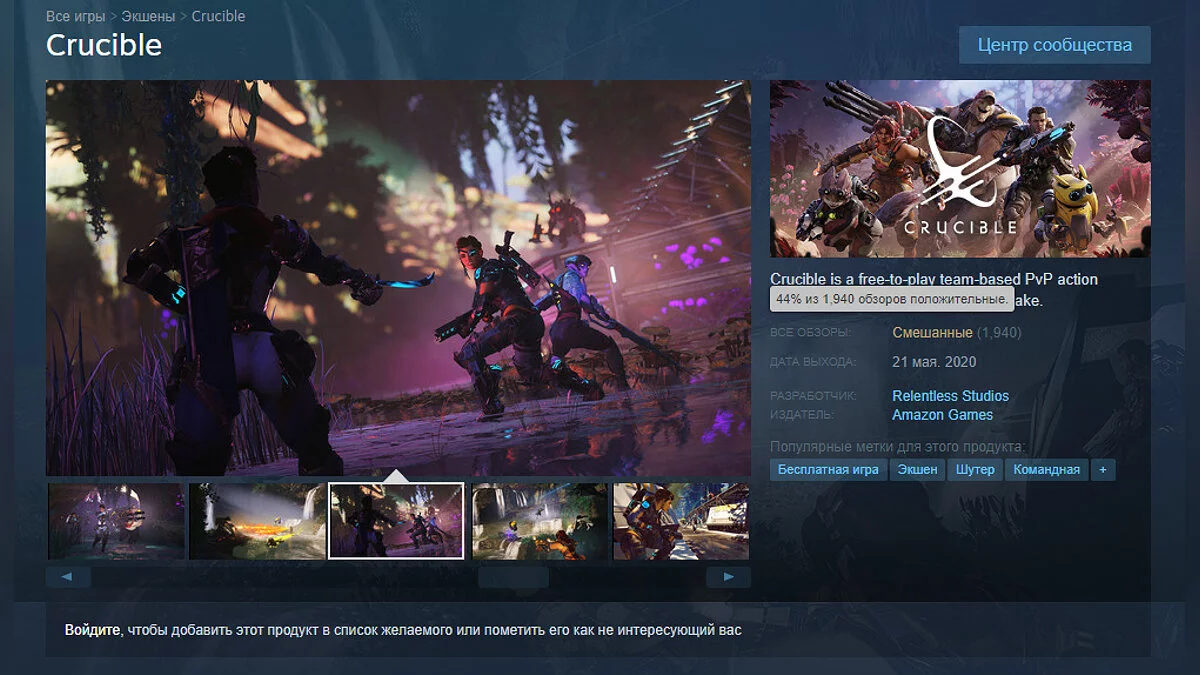The height and width of the screenshot is (675, 1200).
Task: Click the main large game screenshot
Action: click(x=398, y=277)
